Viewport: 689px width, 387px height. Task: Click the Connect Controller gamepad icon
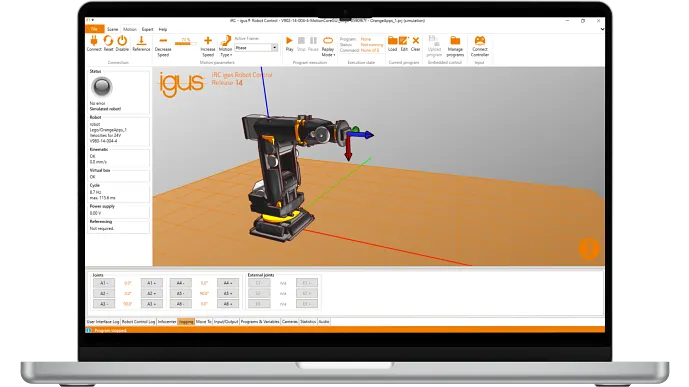click(x=479, y=41)
